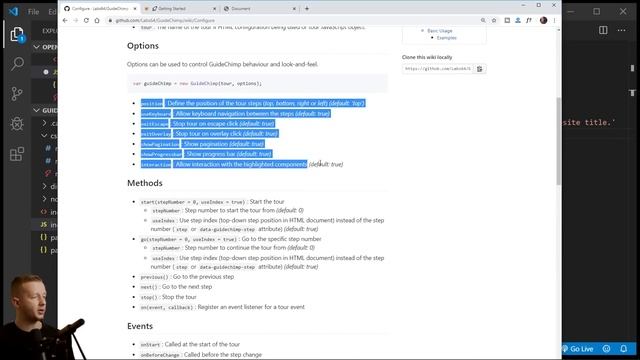Open VS Code Explorer icon
Image resolution: width=640 pixels, height=360 pixels.
coord(17,34)
